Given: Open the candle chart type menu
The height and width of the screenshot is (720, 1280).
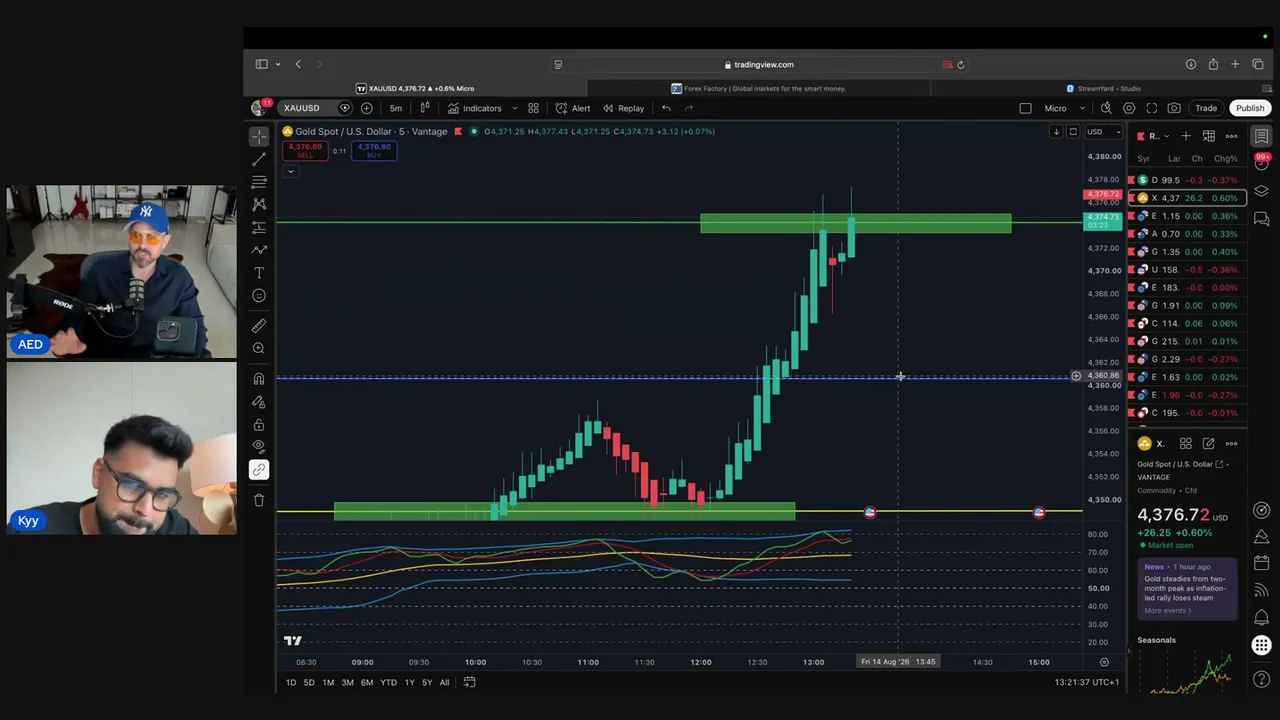Looking at the screenshot, I should [x=425, y=108].
